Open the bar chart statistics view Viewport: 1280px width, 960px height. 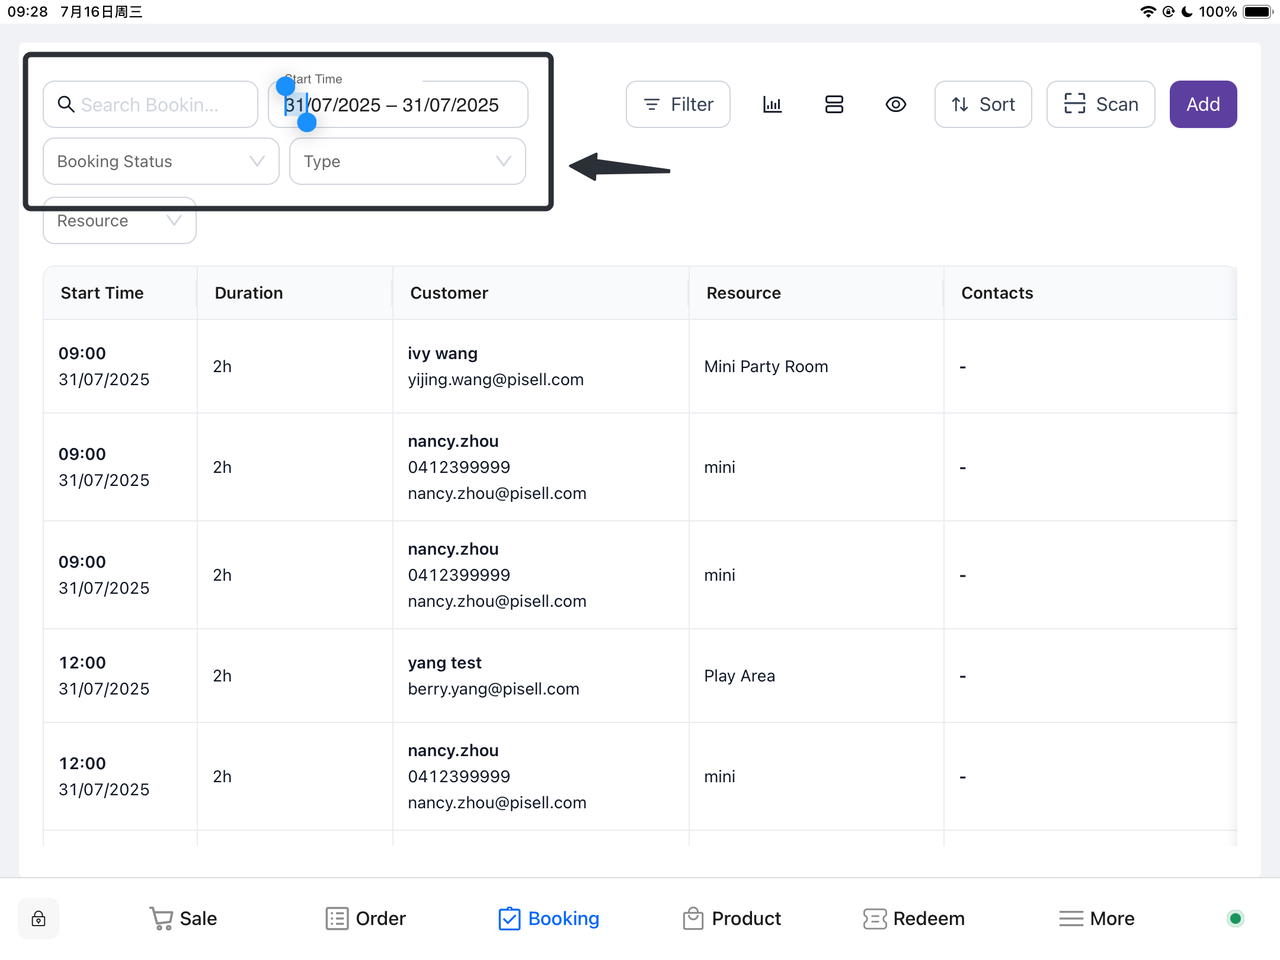[x=772, y=104]
